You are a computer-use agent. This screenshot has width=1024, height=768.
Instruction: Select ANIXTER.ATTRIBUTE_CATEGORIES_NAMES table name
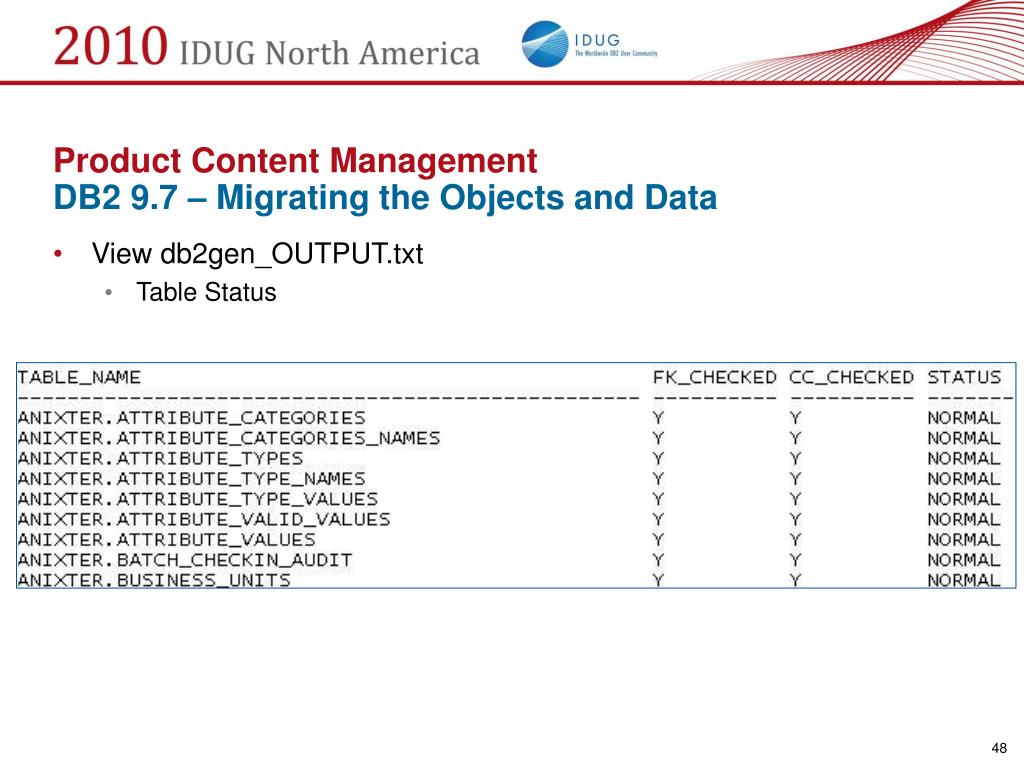point(229,438)
